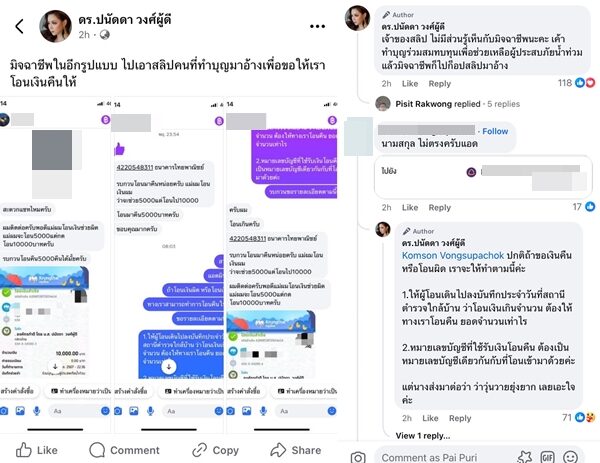
Task: Open the emoji smiley icon in comment bar
Action: tap(570, 457)
